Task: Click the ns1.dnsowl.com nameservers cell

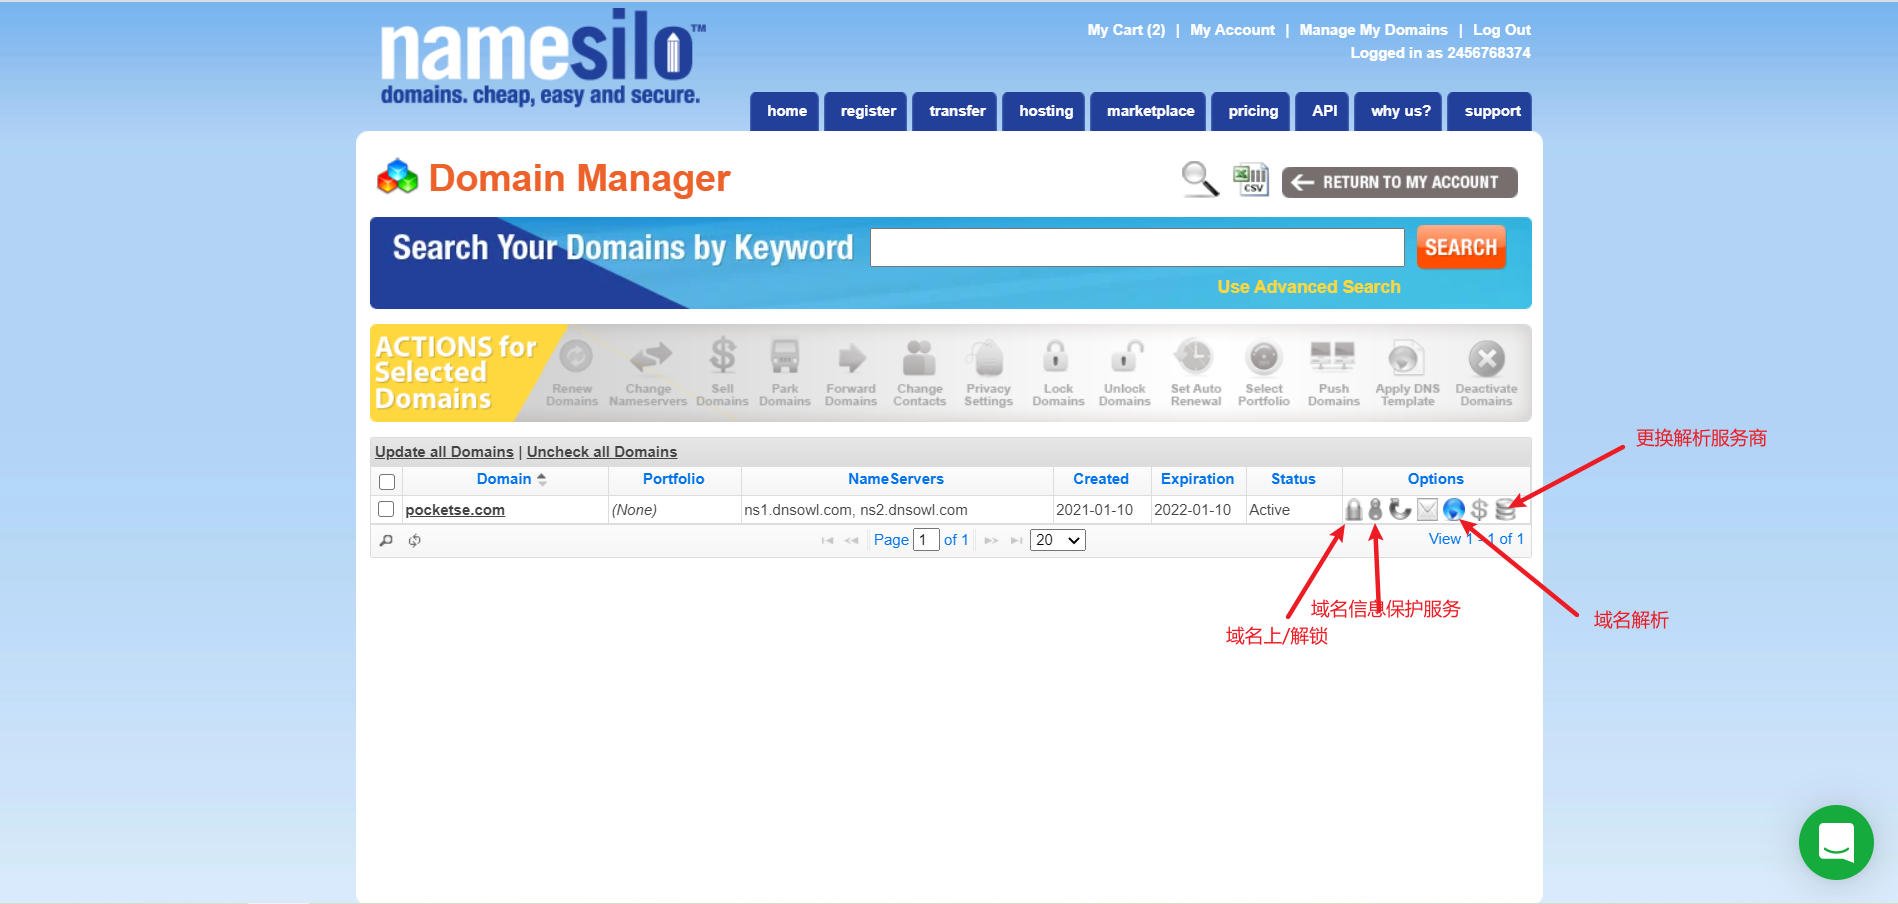Action: point(897,510)
